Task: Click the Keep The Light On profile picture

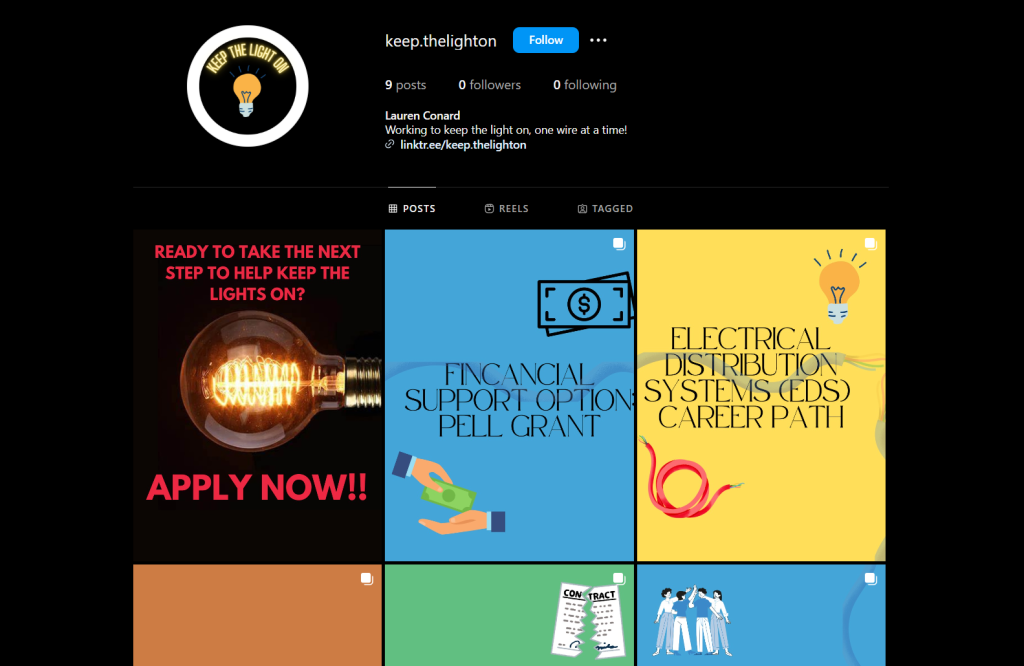Action: click(x=248, y=86)
